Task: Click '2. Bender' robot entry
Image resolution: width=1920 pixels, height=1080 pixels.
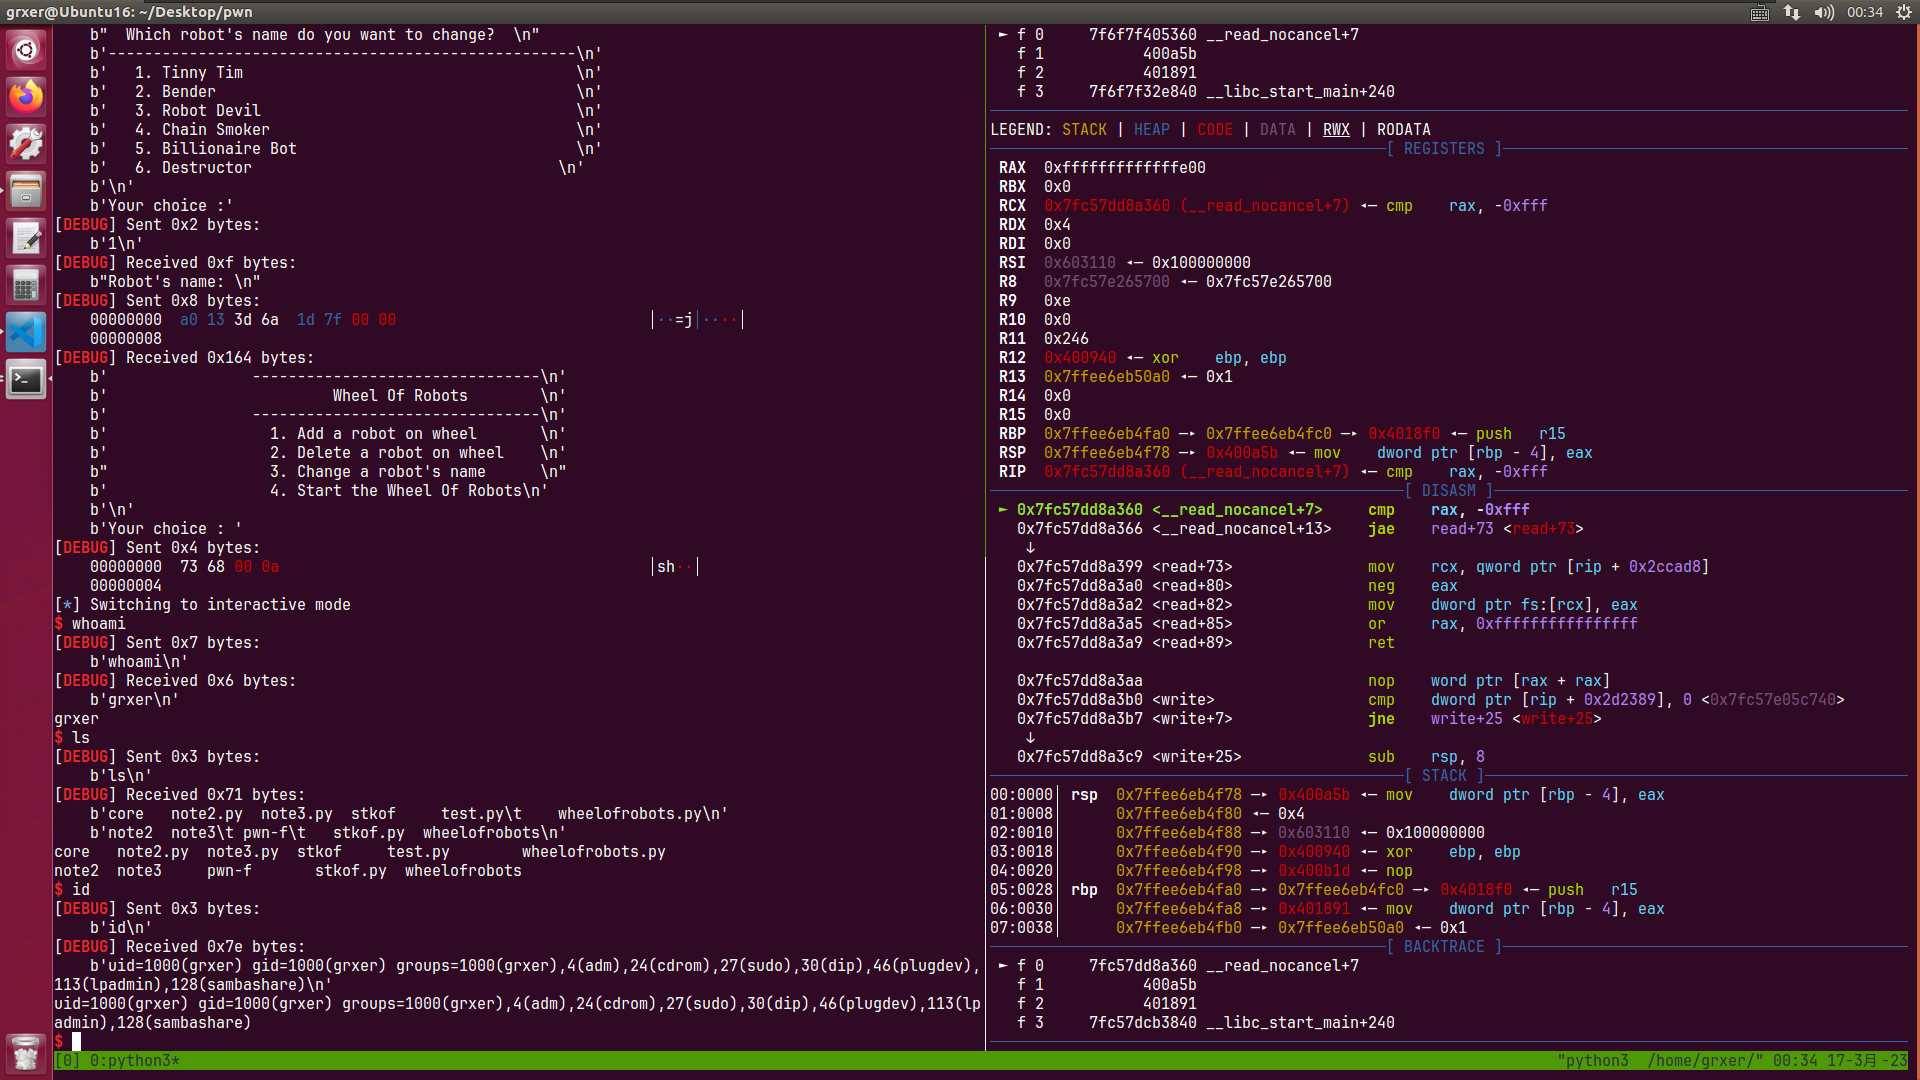Action: [175, 91]
